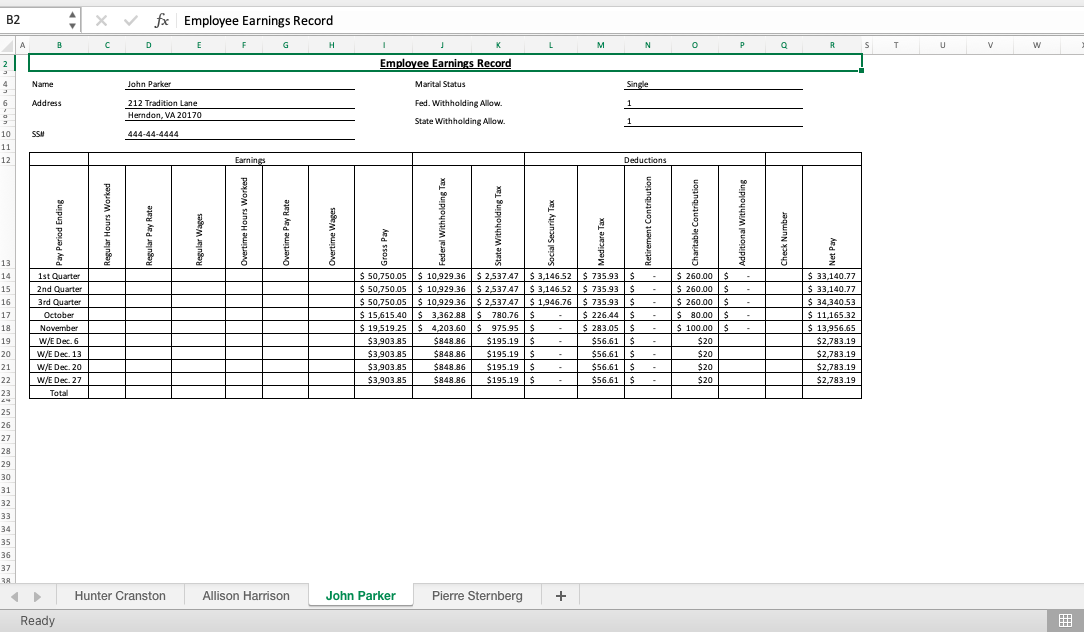This screenshot has width=1084, height=632.
Task: Click the select-all corner above row headers
Action: tap(7, 45)
